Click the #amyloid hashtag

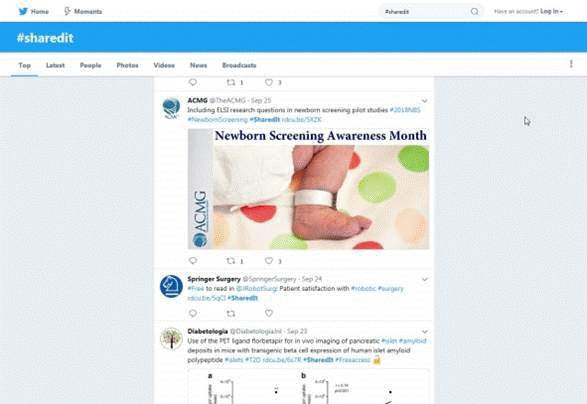412,341
